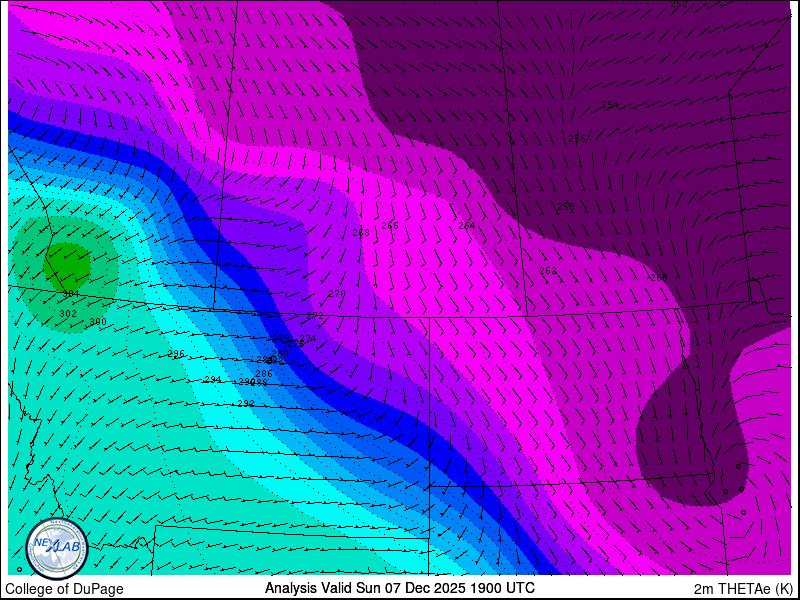Click the 272 contour label
The width and height of the screenshot is (800, 600).
pos(315,316)
